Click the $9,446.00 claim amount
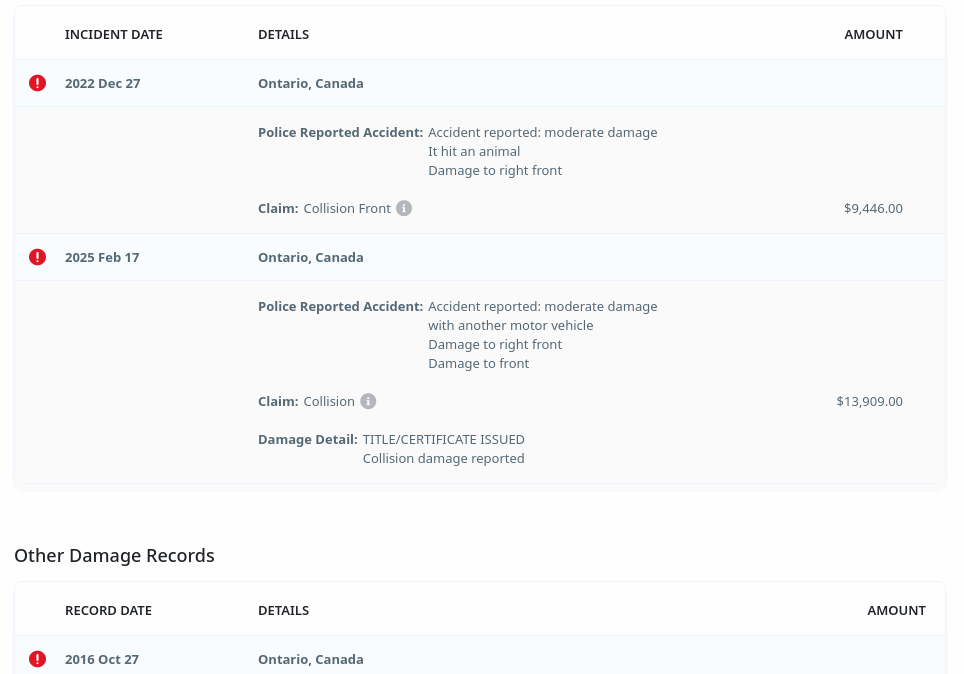964x674 pixels. click(873, 208)
